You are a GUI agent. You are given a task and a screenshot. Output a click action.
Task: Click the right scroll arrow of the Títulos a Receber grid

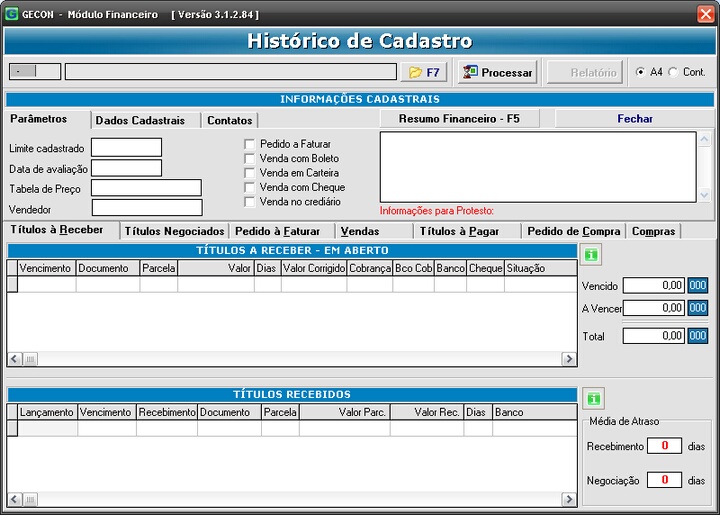(x=569, y=359)
